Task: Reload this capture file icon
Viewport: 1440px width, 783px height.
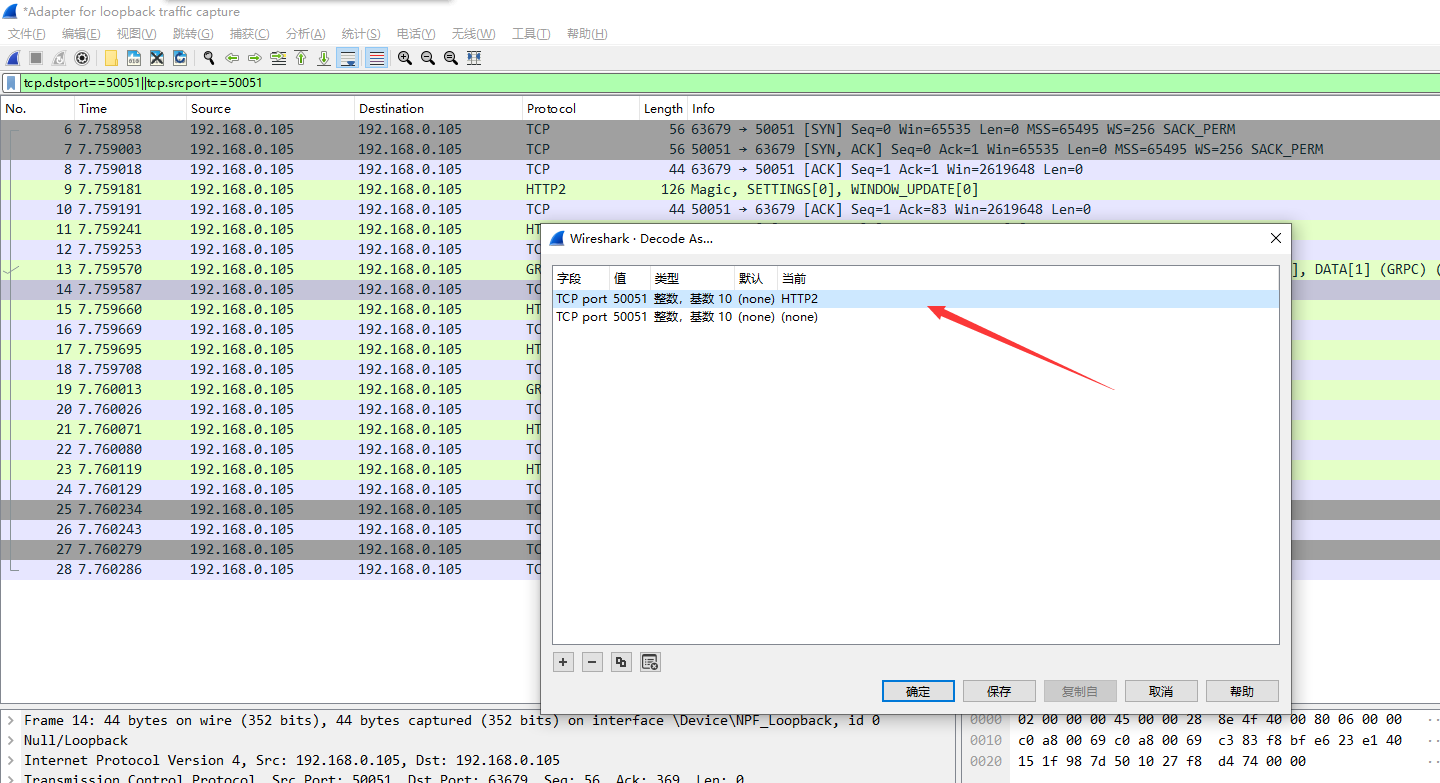Action: point(180,58)
